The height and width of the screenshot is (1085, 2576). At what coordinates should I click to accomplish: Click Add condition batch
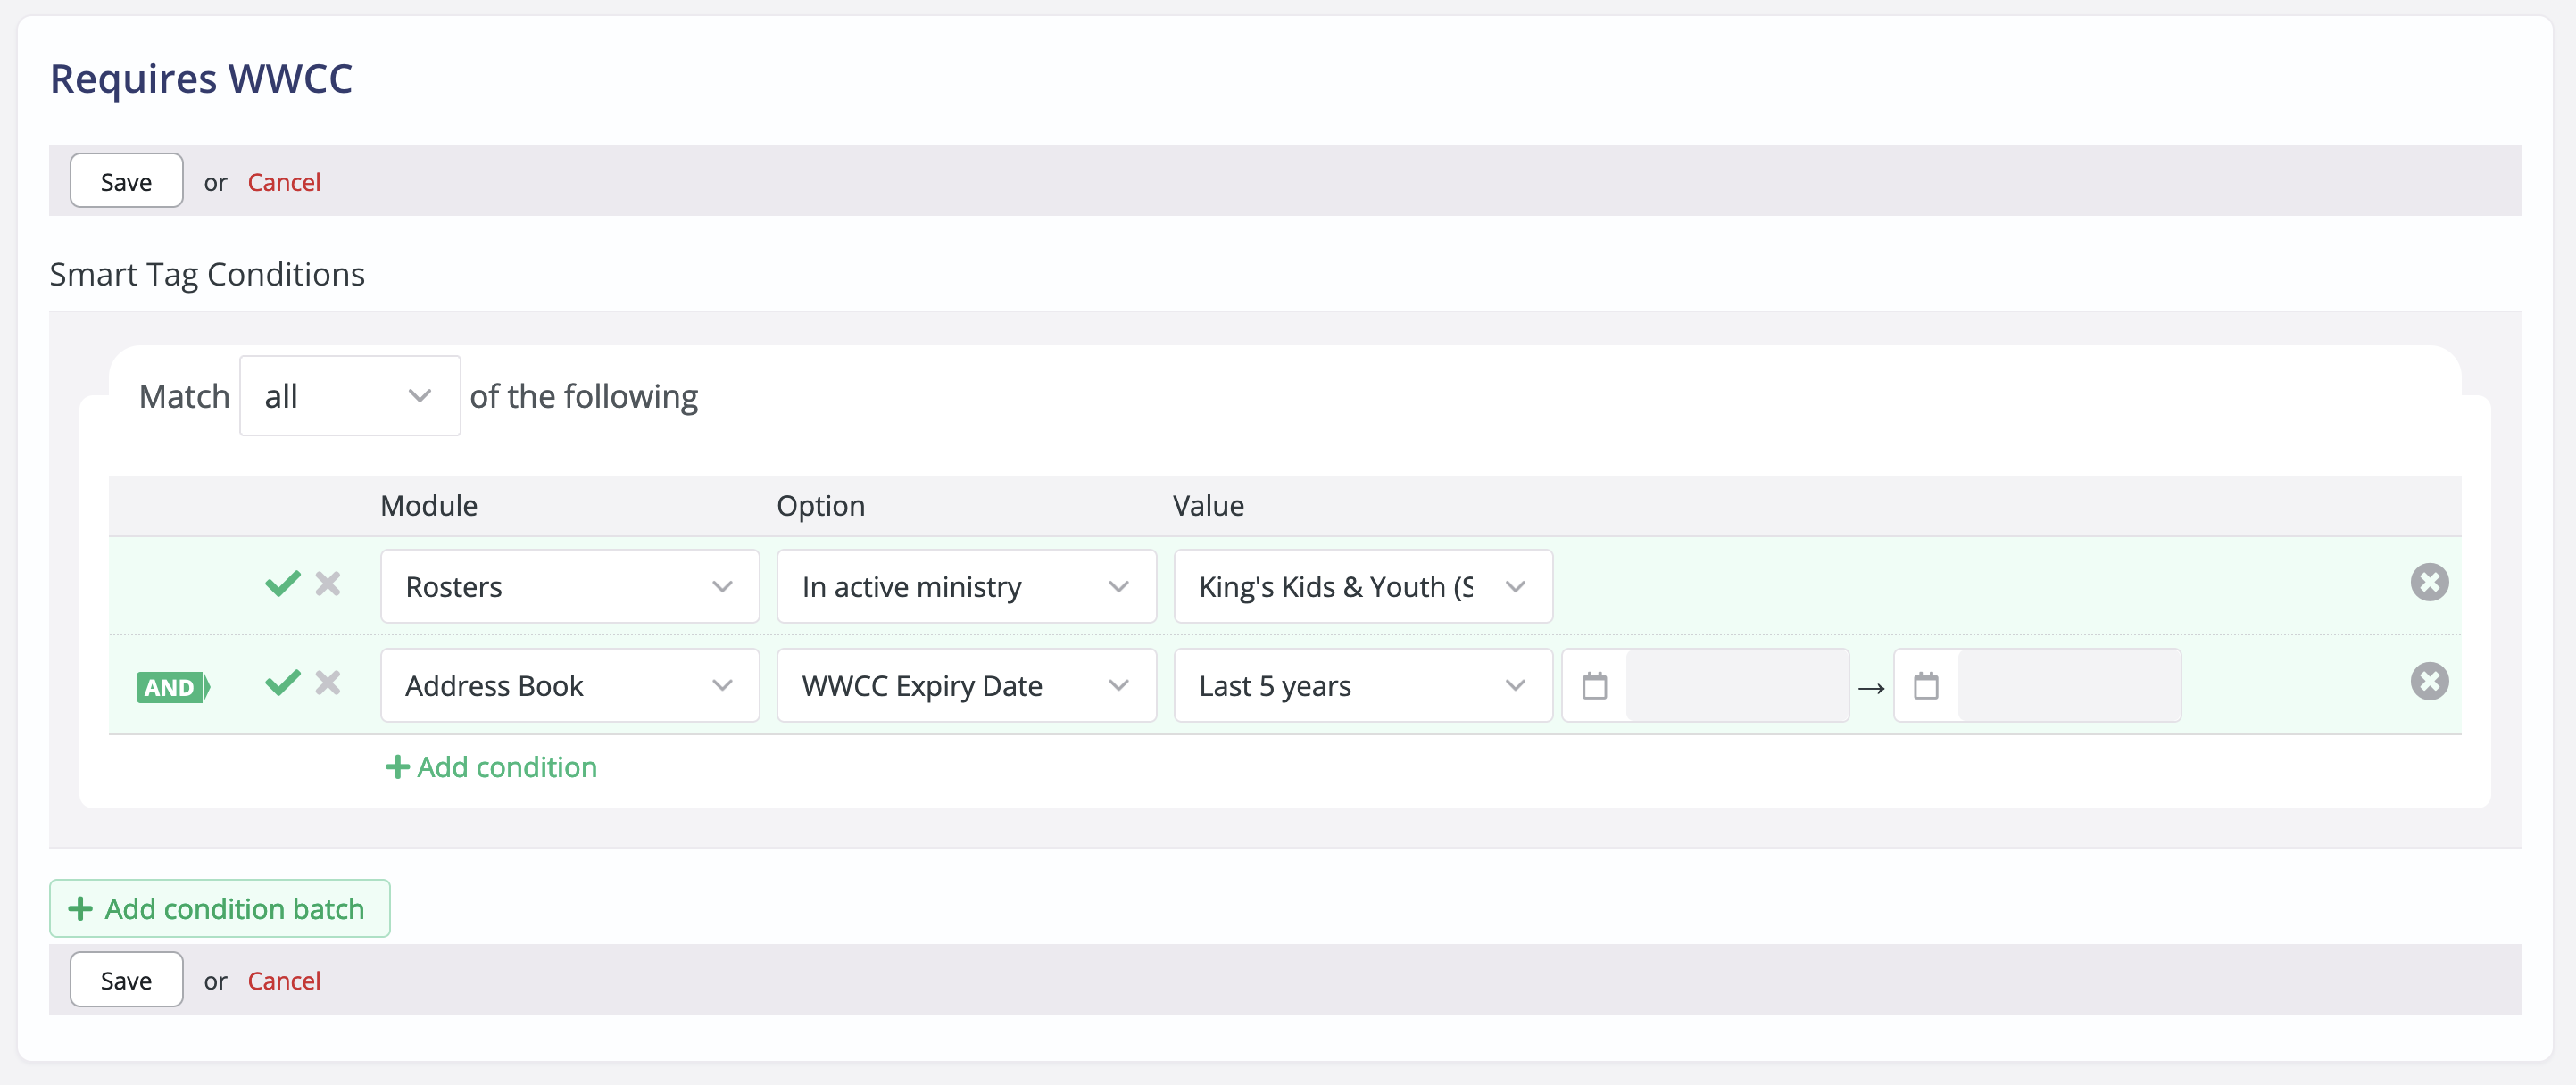219,908
